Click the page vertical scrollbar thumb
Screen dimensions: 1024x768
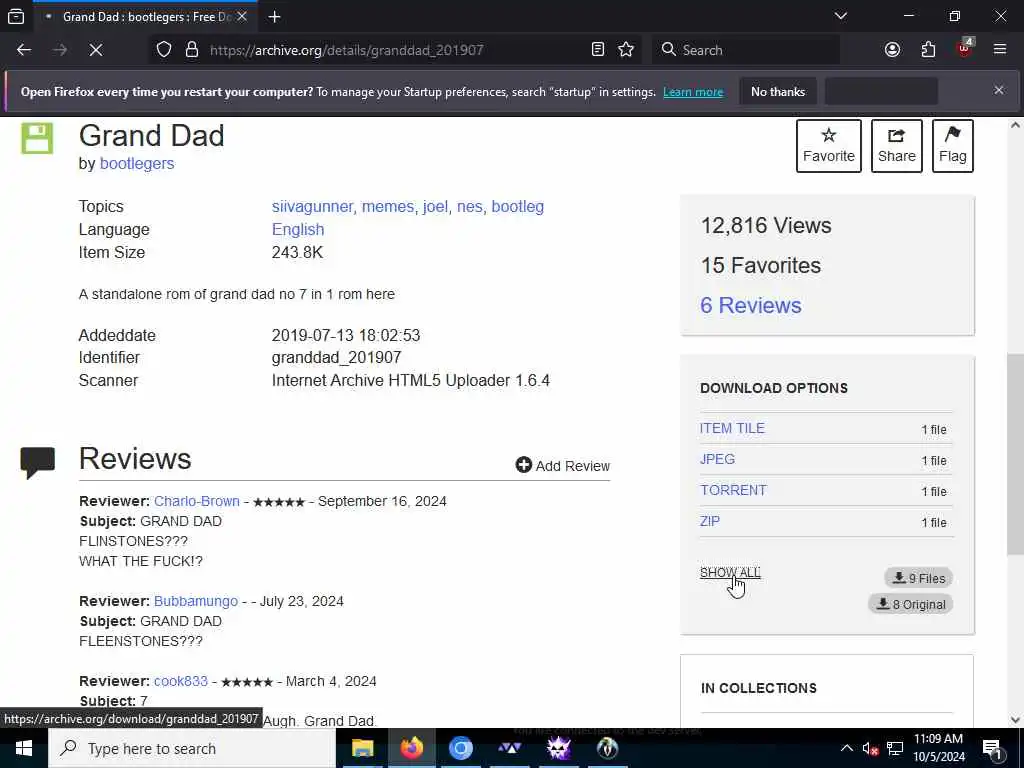[1016, 455]
